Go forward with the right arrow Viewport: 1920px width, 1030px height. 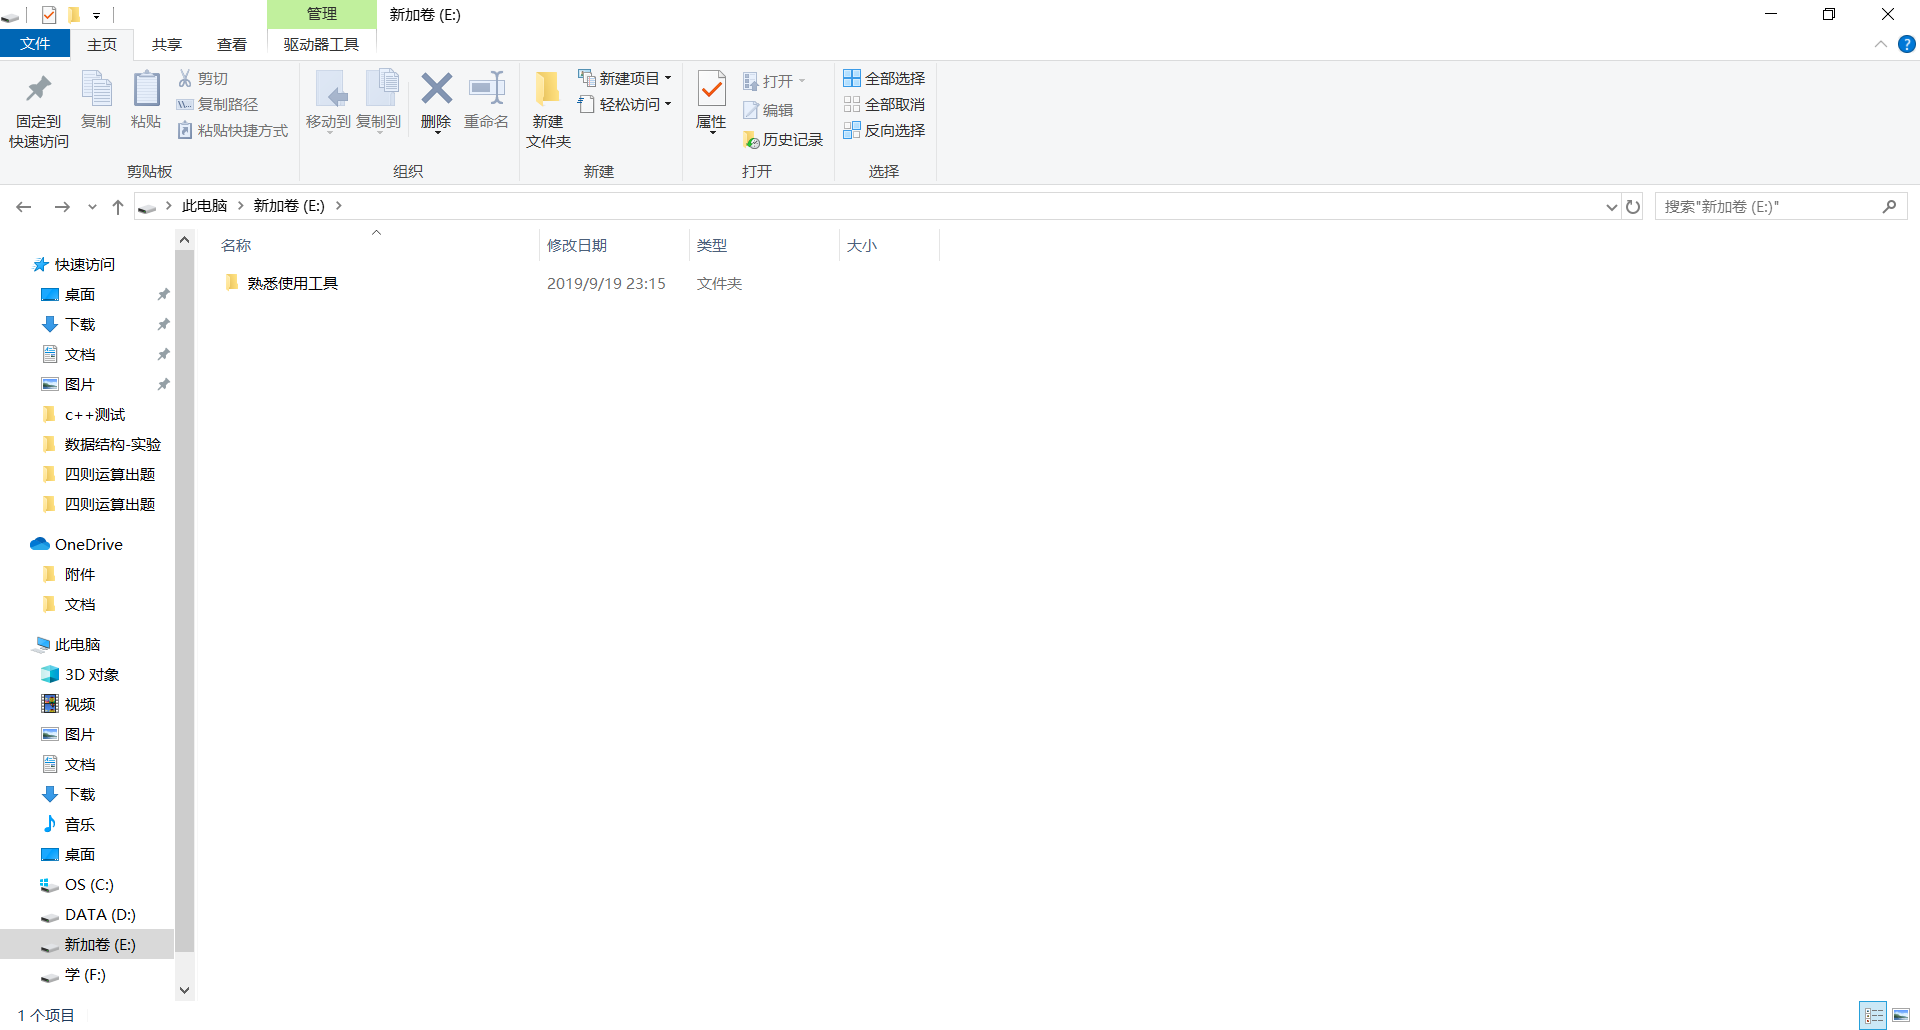tap(62, 206)
